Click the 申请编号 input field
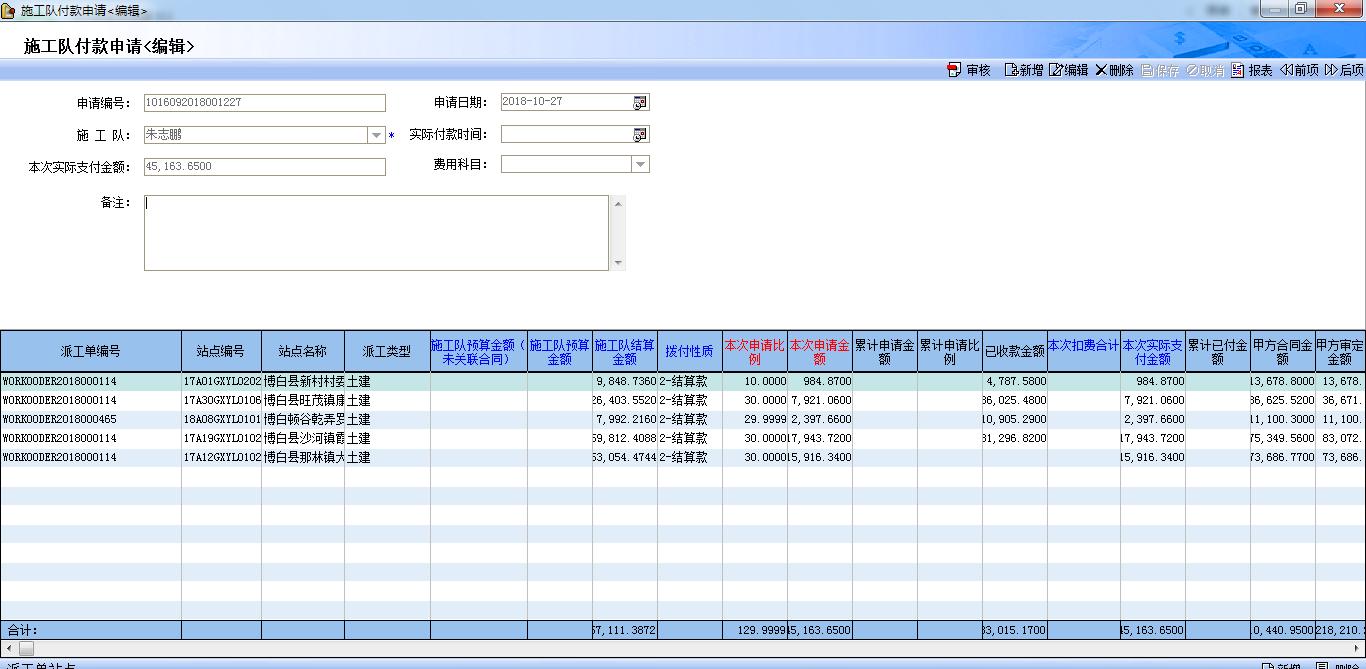Screen dimensions: 1366x669 point(264,103)
